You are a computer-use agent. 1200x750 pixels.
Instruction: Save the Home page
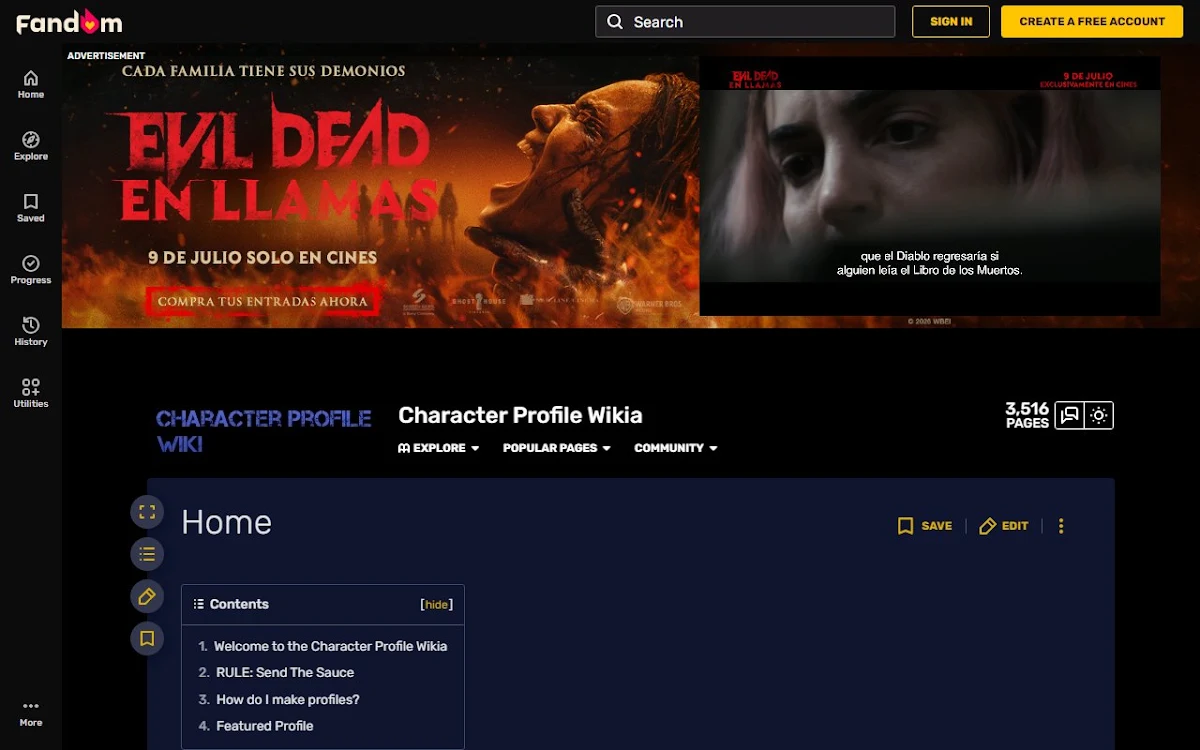pos(925,526)
